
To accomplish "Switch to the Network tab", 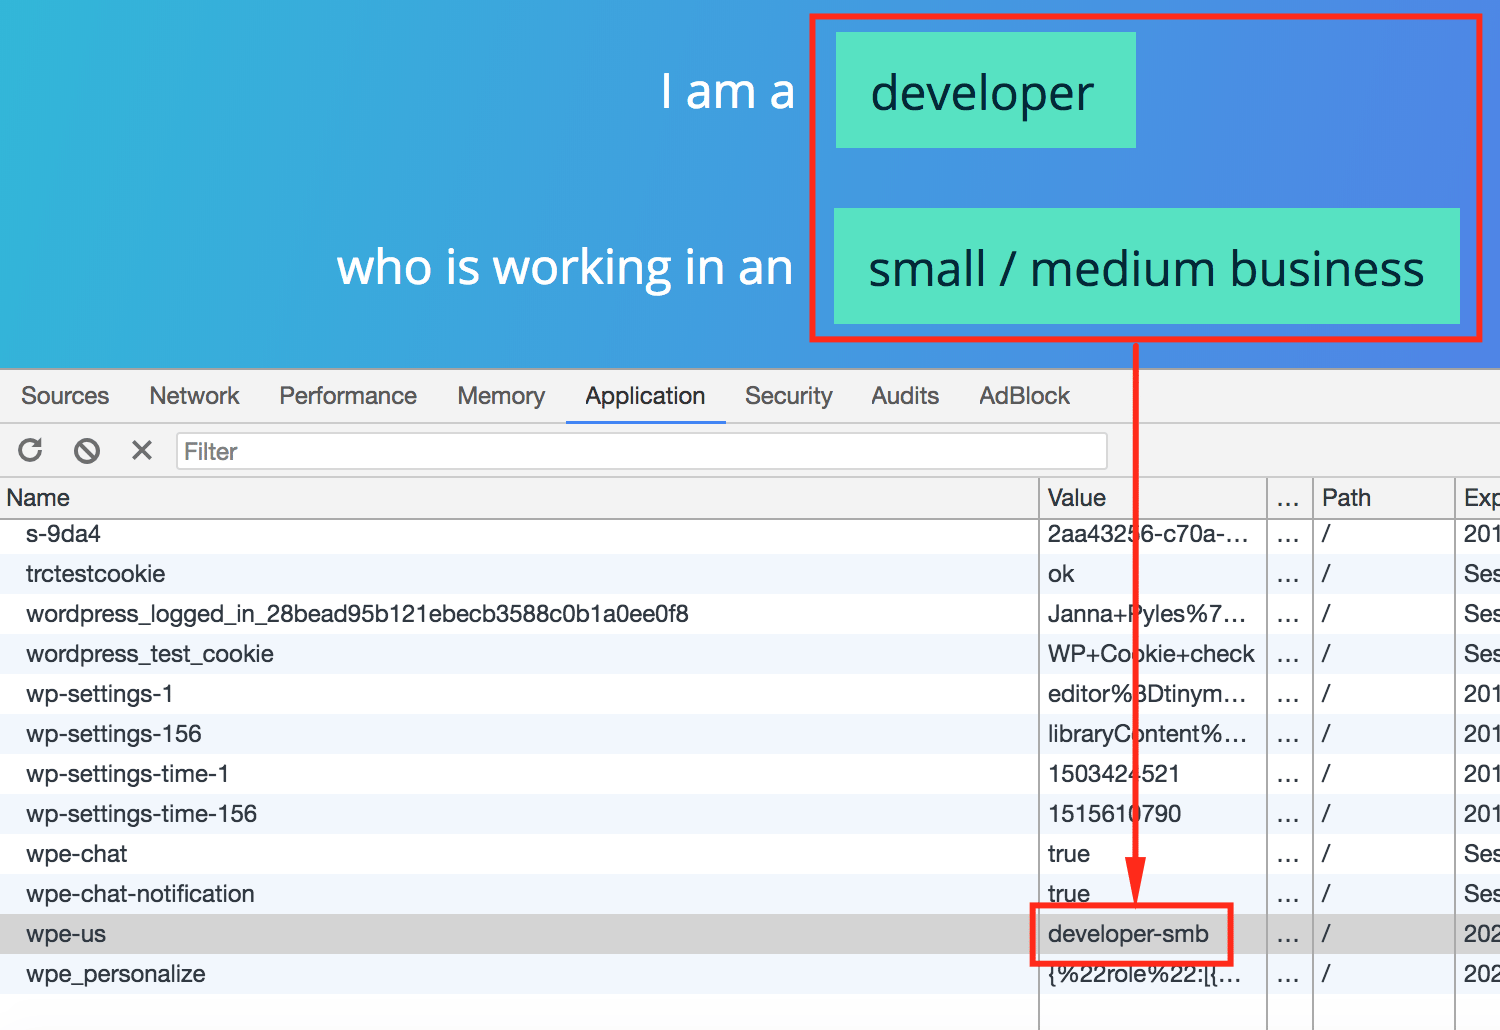I will 194,396.
